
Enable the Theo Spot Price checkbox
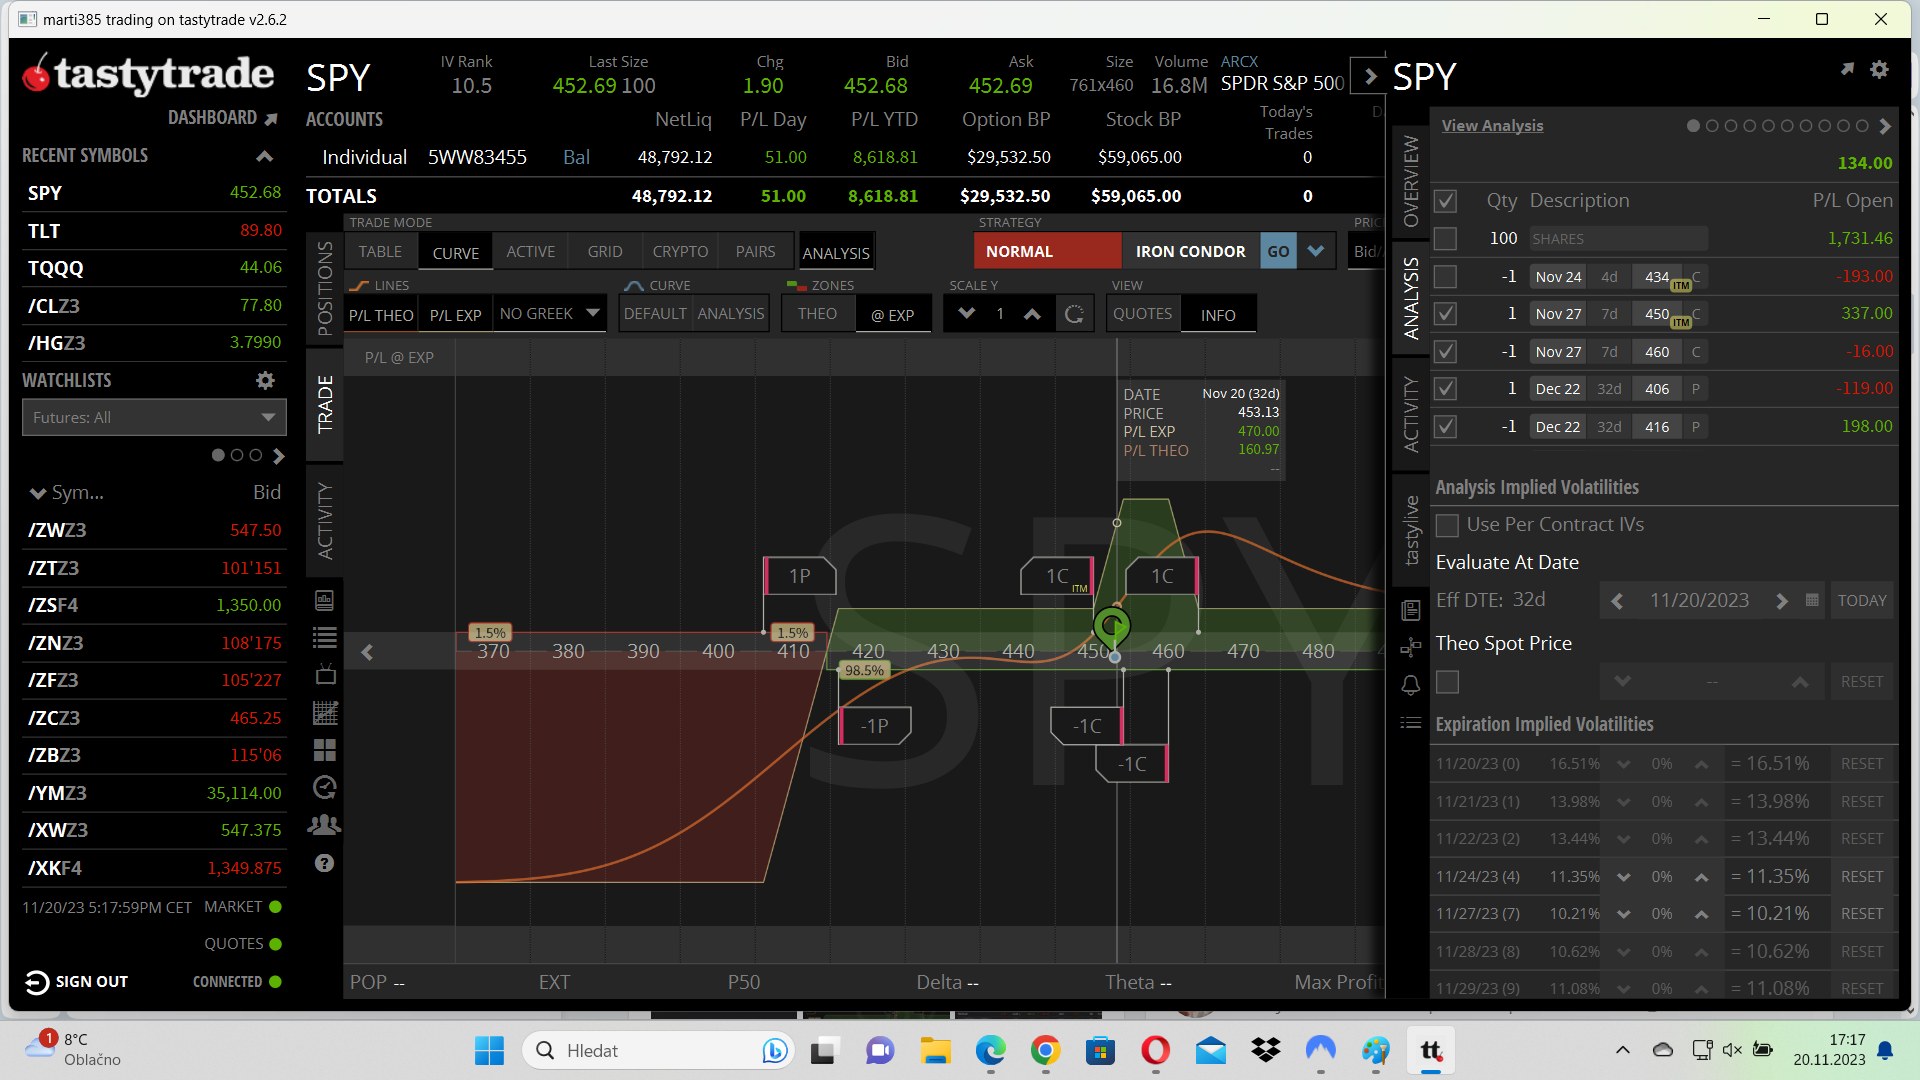click(x=1447, y=682)
